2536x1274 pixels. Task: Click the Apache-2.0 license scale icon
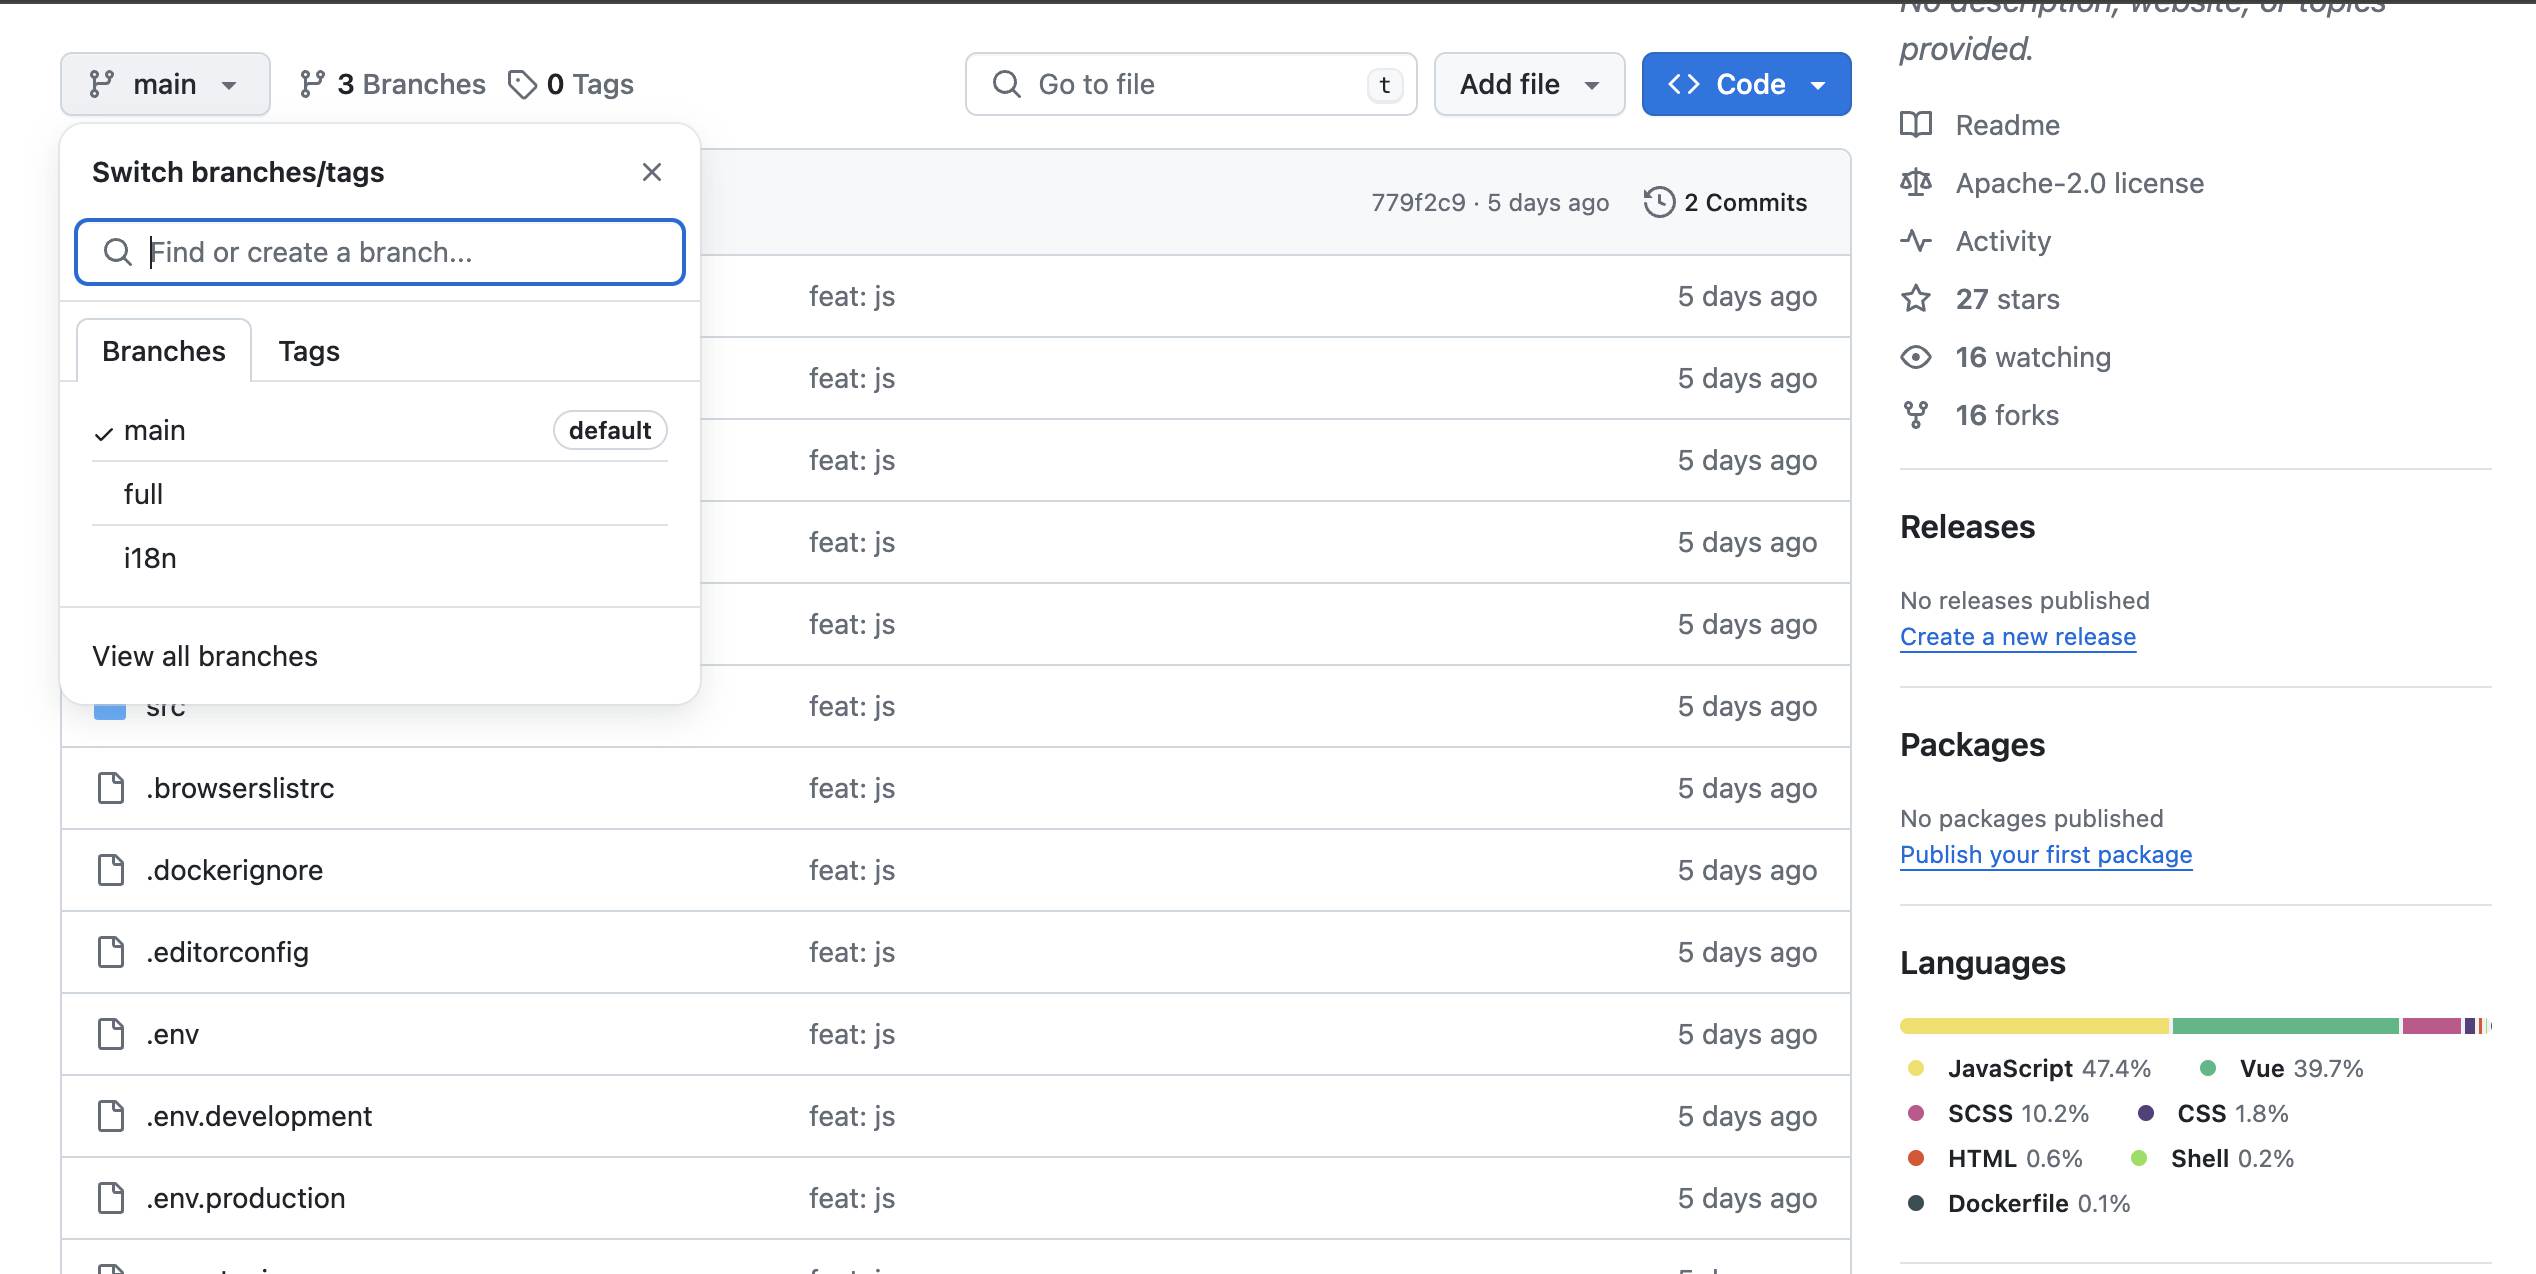click(x=1916, y=183)
